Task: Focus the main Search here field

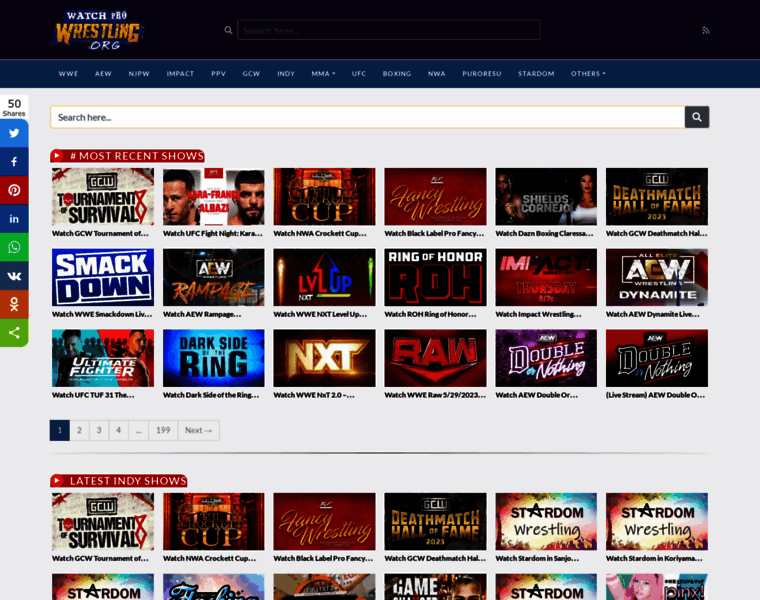Action: 368,117
